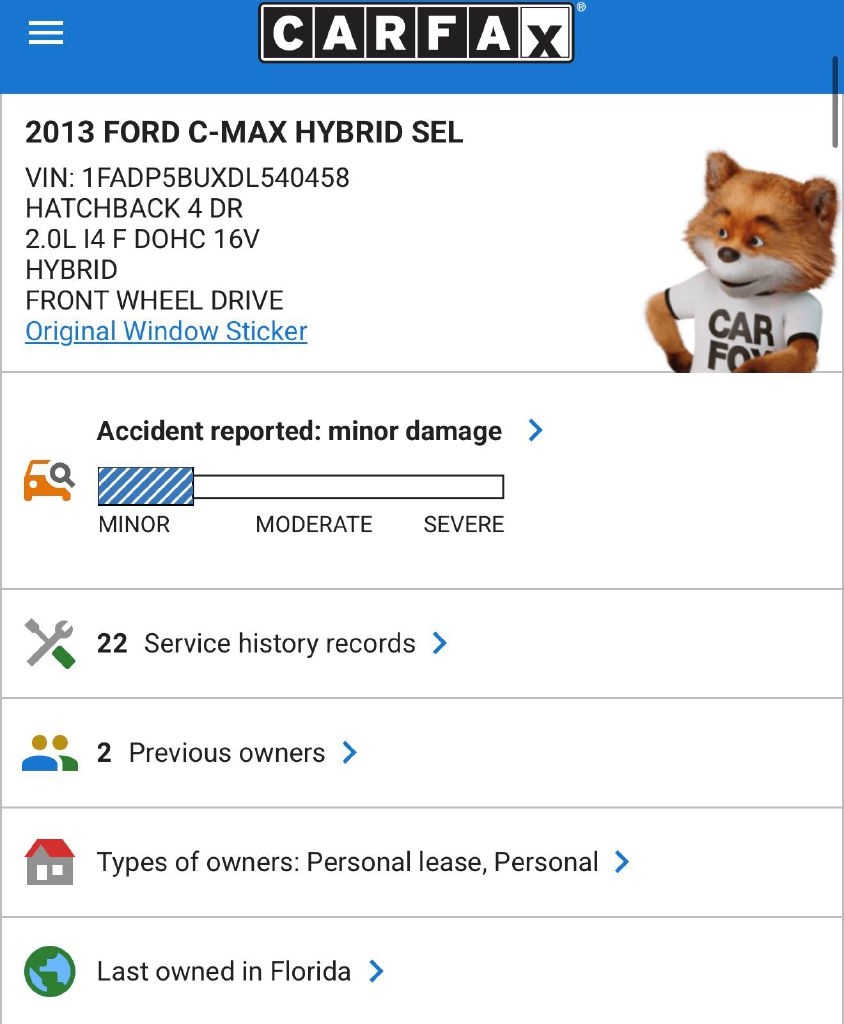Open the Original Window Sticker link
The height and width of the screenshot is (1024, 844).
tap(166, 332)
